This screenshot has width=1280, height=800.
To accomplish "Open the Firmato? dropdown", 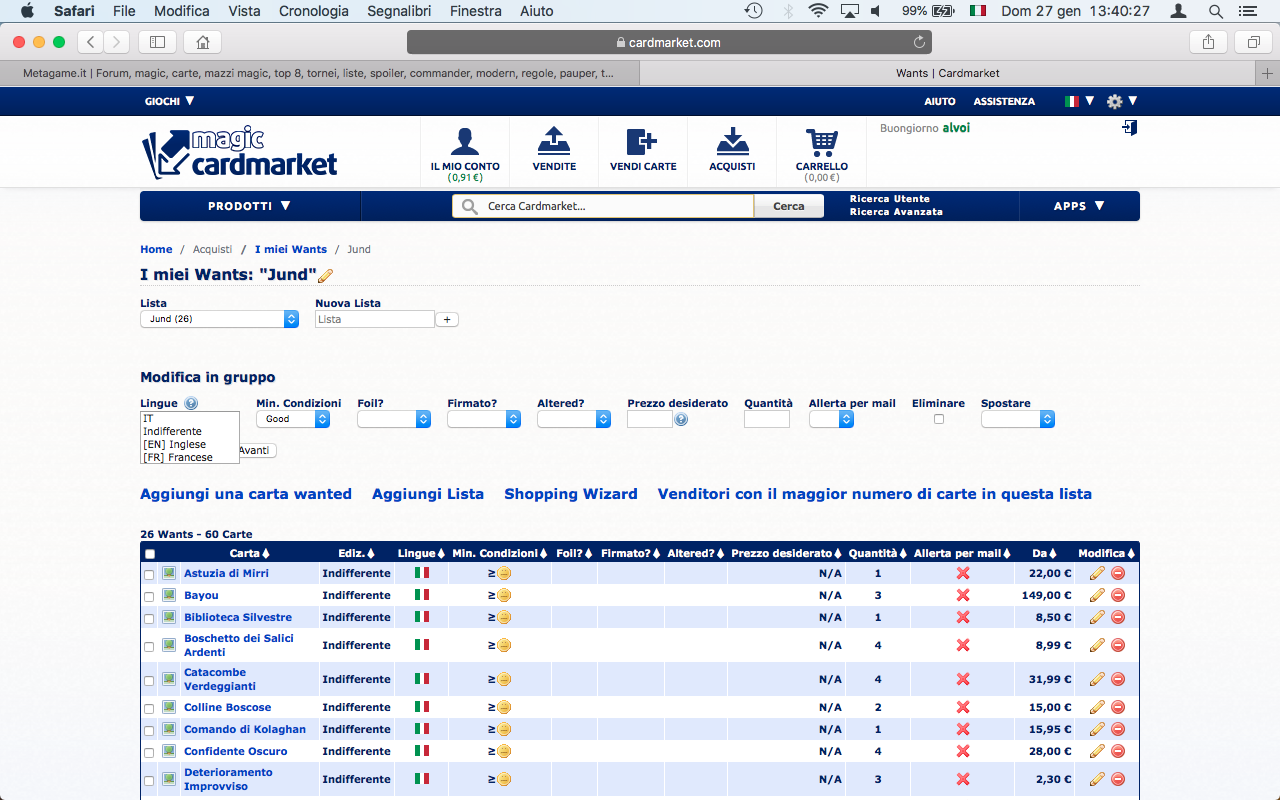I will click(484, 419).
